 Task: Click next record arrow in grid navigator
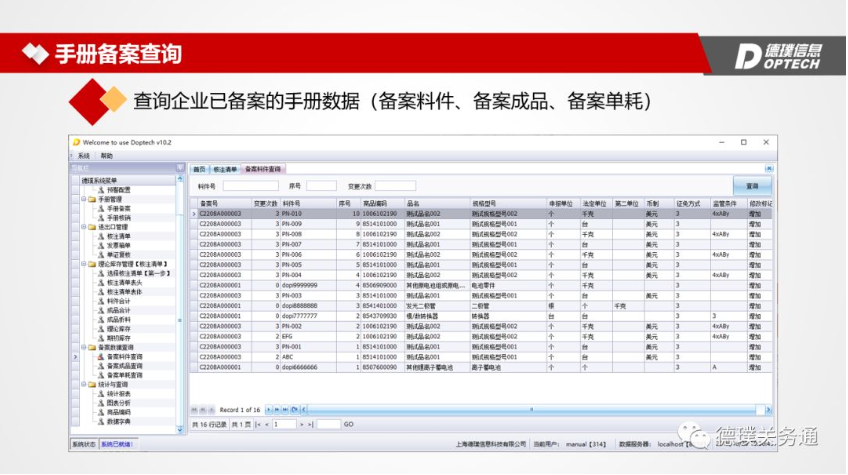point(270,409)
